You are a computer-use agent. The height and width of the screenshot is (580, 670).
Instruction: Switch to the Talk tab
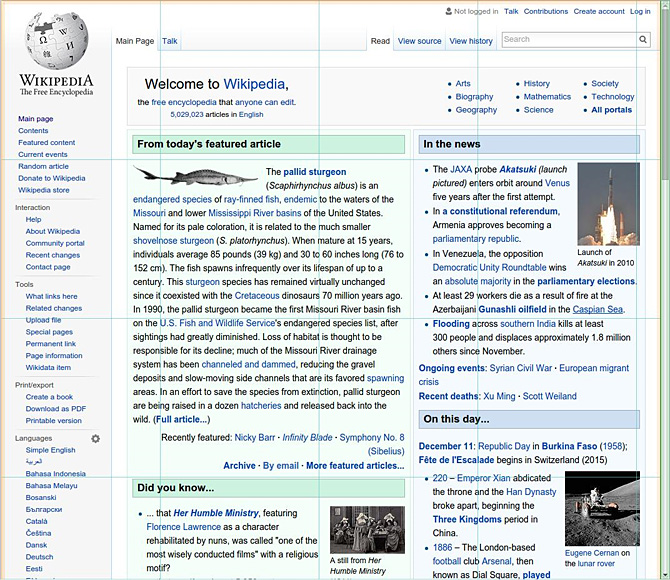[x=170, y=41]
